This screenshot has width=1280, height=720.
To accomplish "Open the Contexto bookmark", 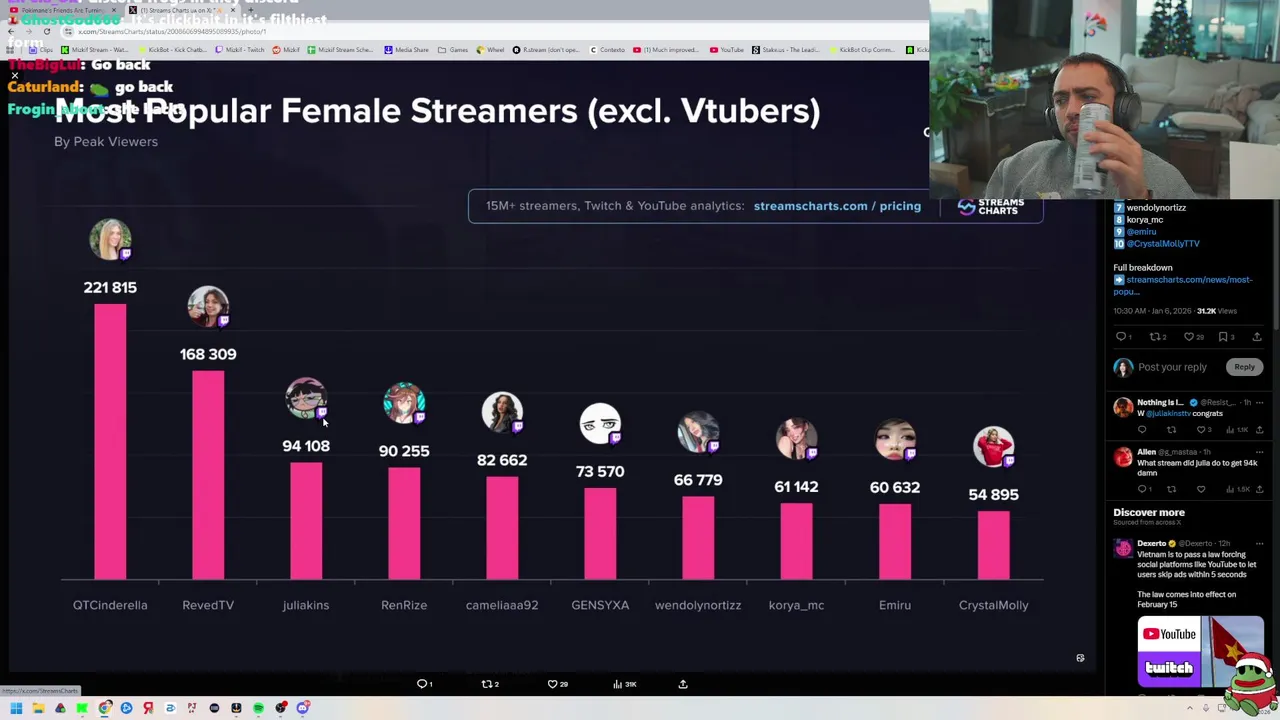I will (608, 50).
